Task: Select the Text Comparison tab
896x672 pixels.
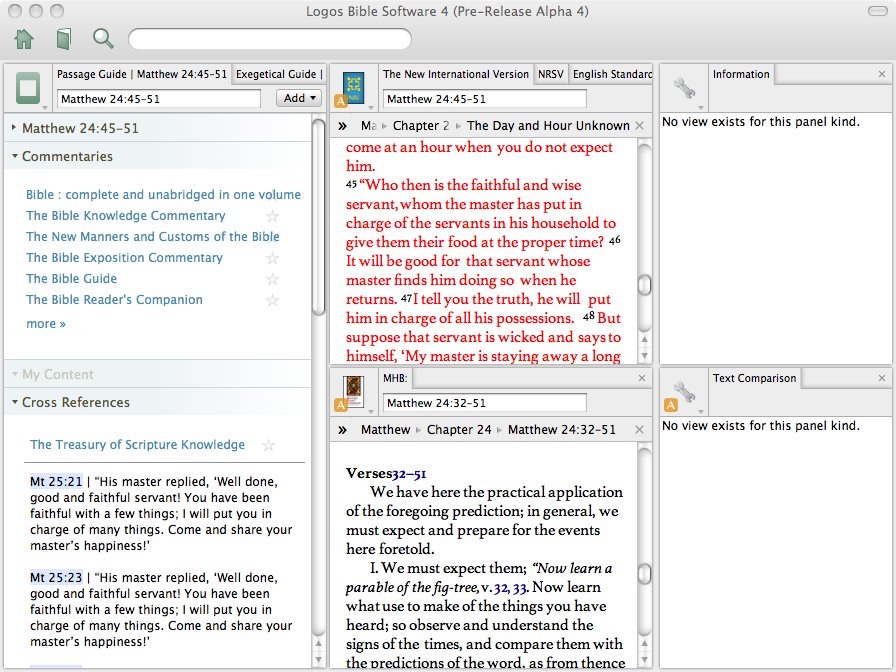Action: point(754,378)
